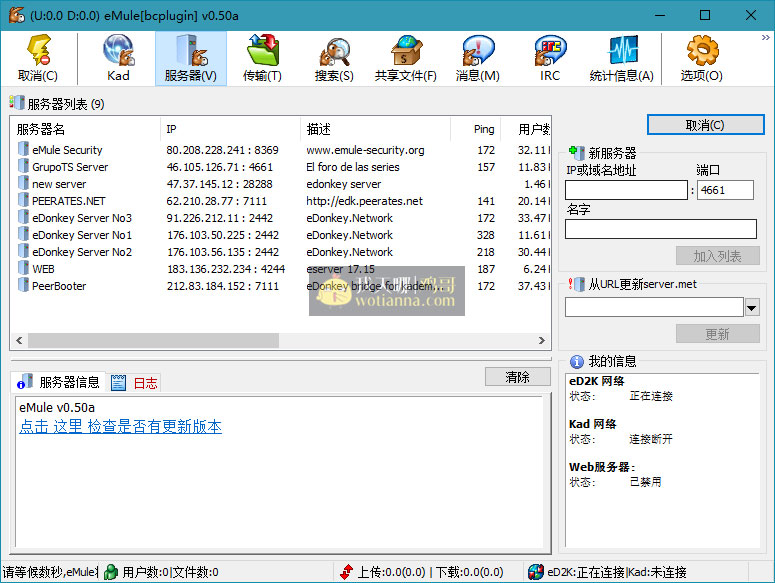Select the eMule Security server row

coord(67,150)
